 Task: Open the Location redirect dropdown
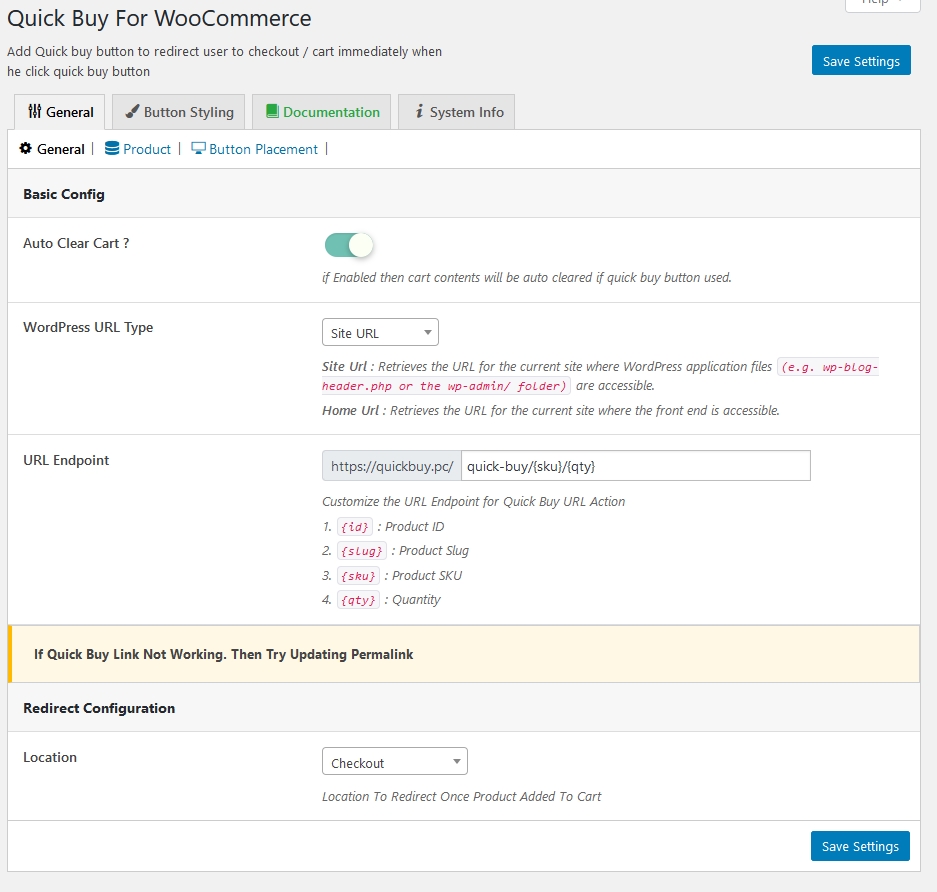(394, 761)
